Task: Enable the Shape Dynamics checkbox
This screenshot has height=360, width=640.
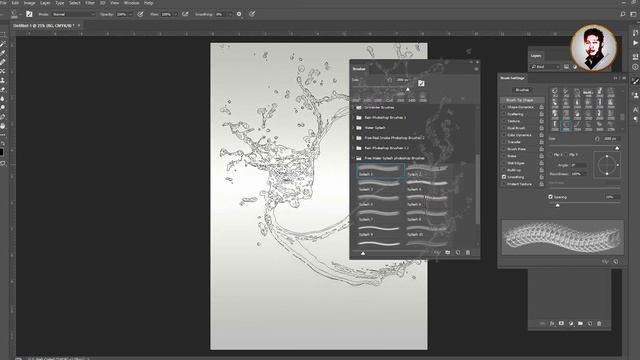Action: (504, 107)
